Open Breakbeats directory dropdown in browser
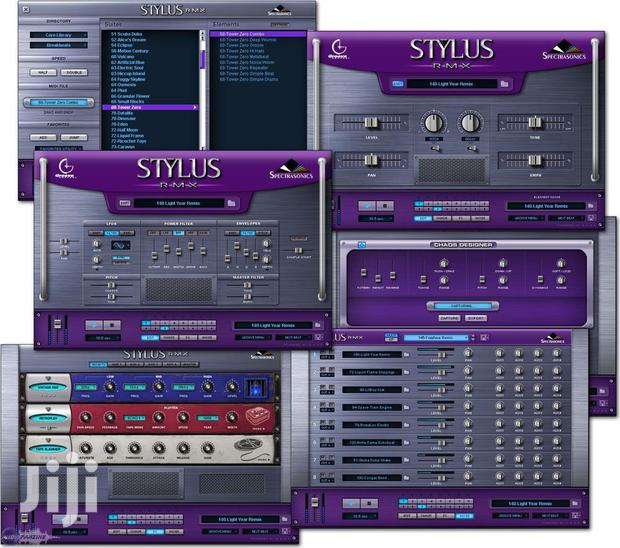This screenshot has width=620, height=548. point(59,45)
